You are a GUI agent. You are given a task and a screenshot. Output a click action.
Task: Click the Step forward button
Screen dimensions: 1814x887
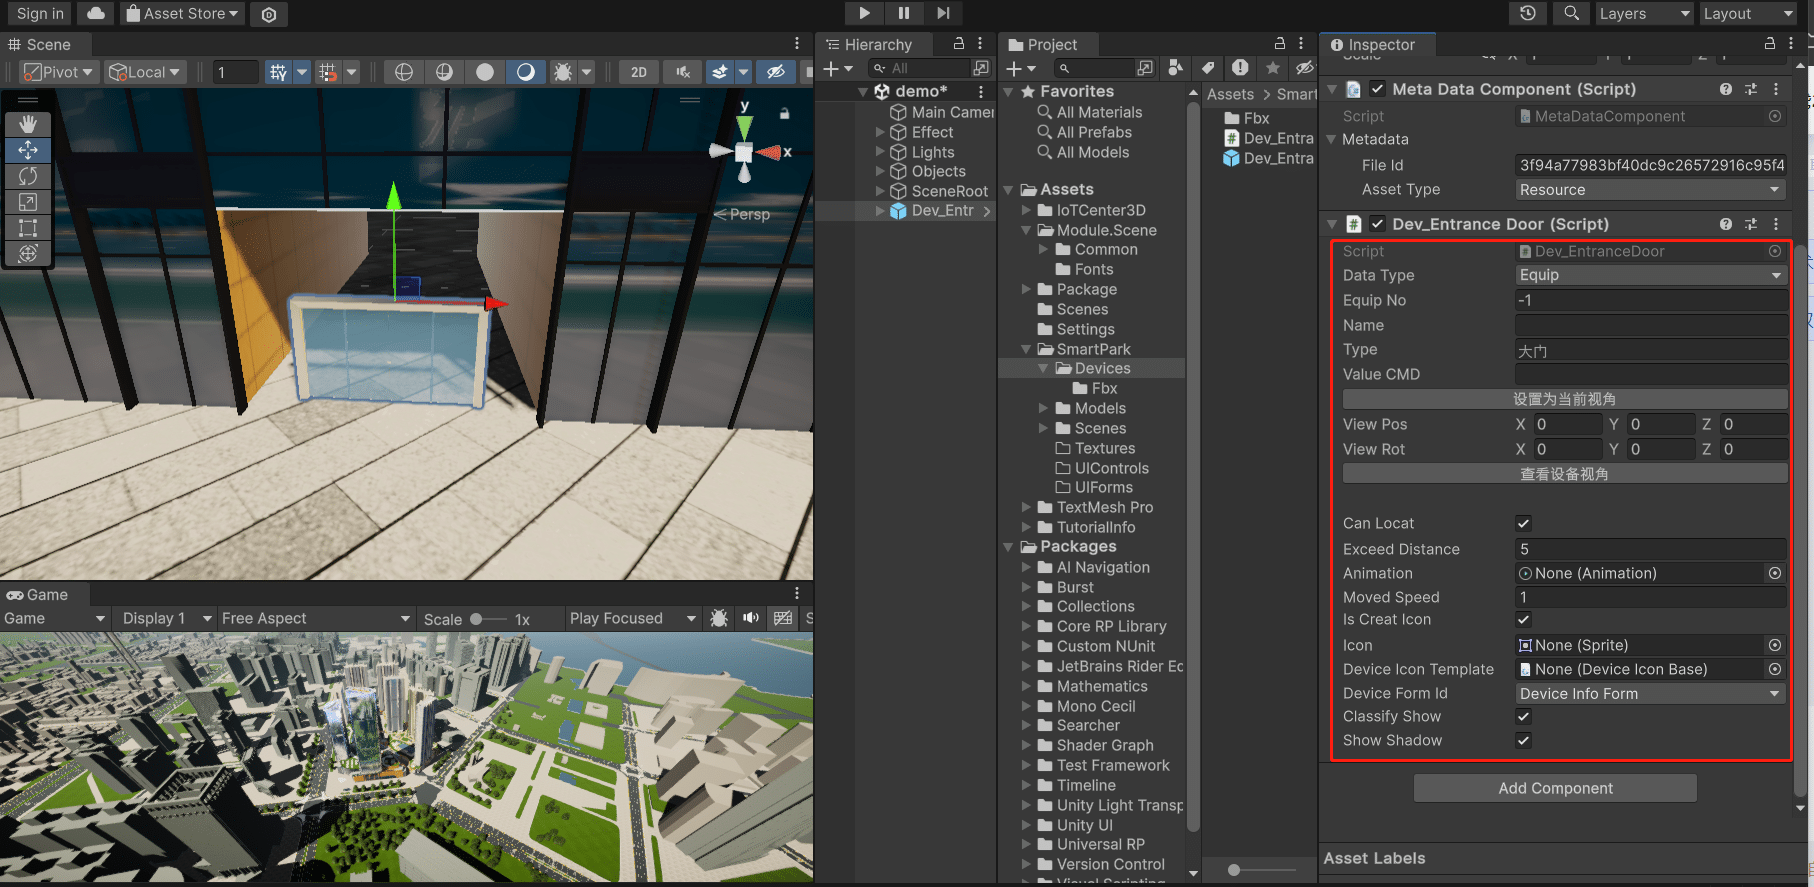pyautogui.click(x=943, y=13)
